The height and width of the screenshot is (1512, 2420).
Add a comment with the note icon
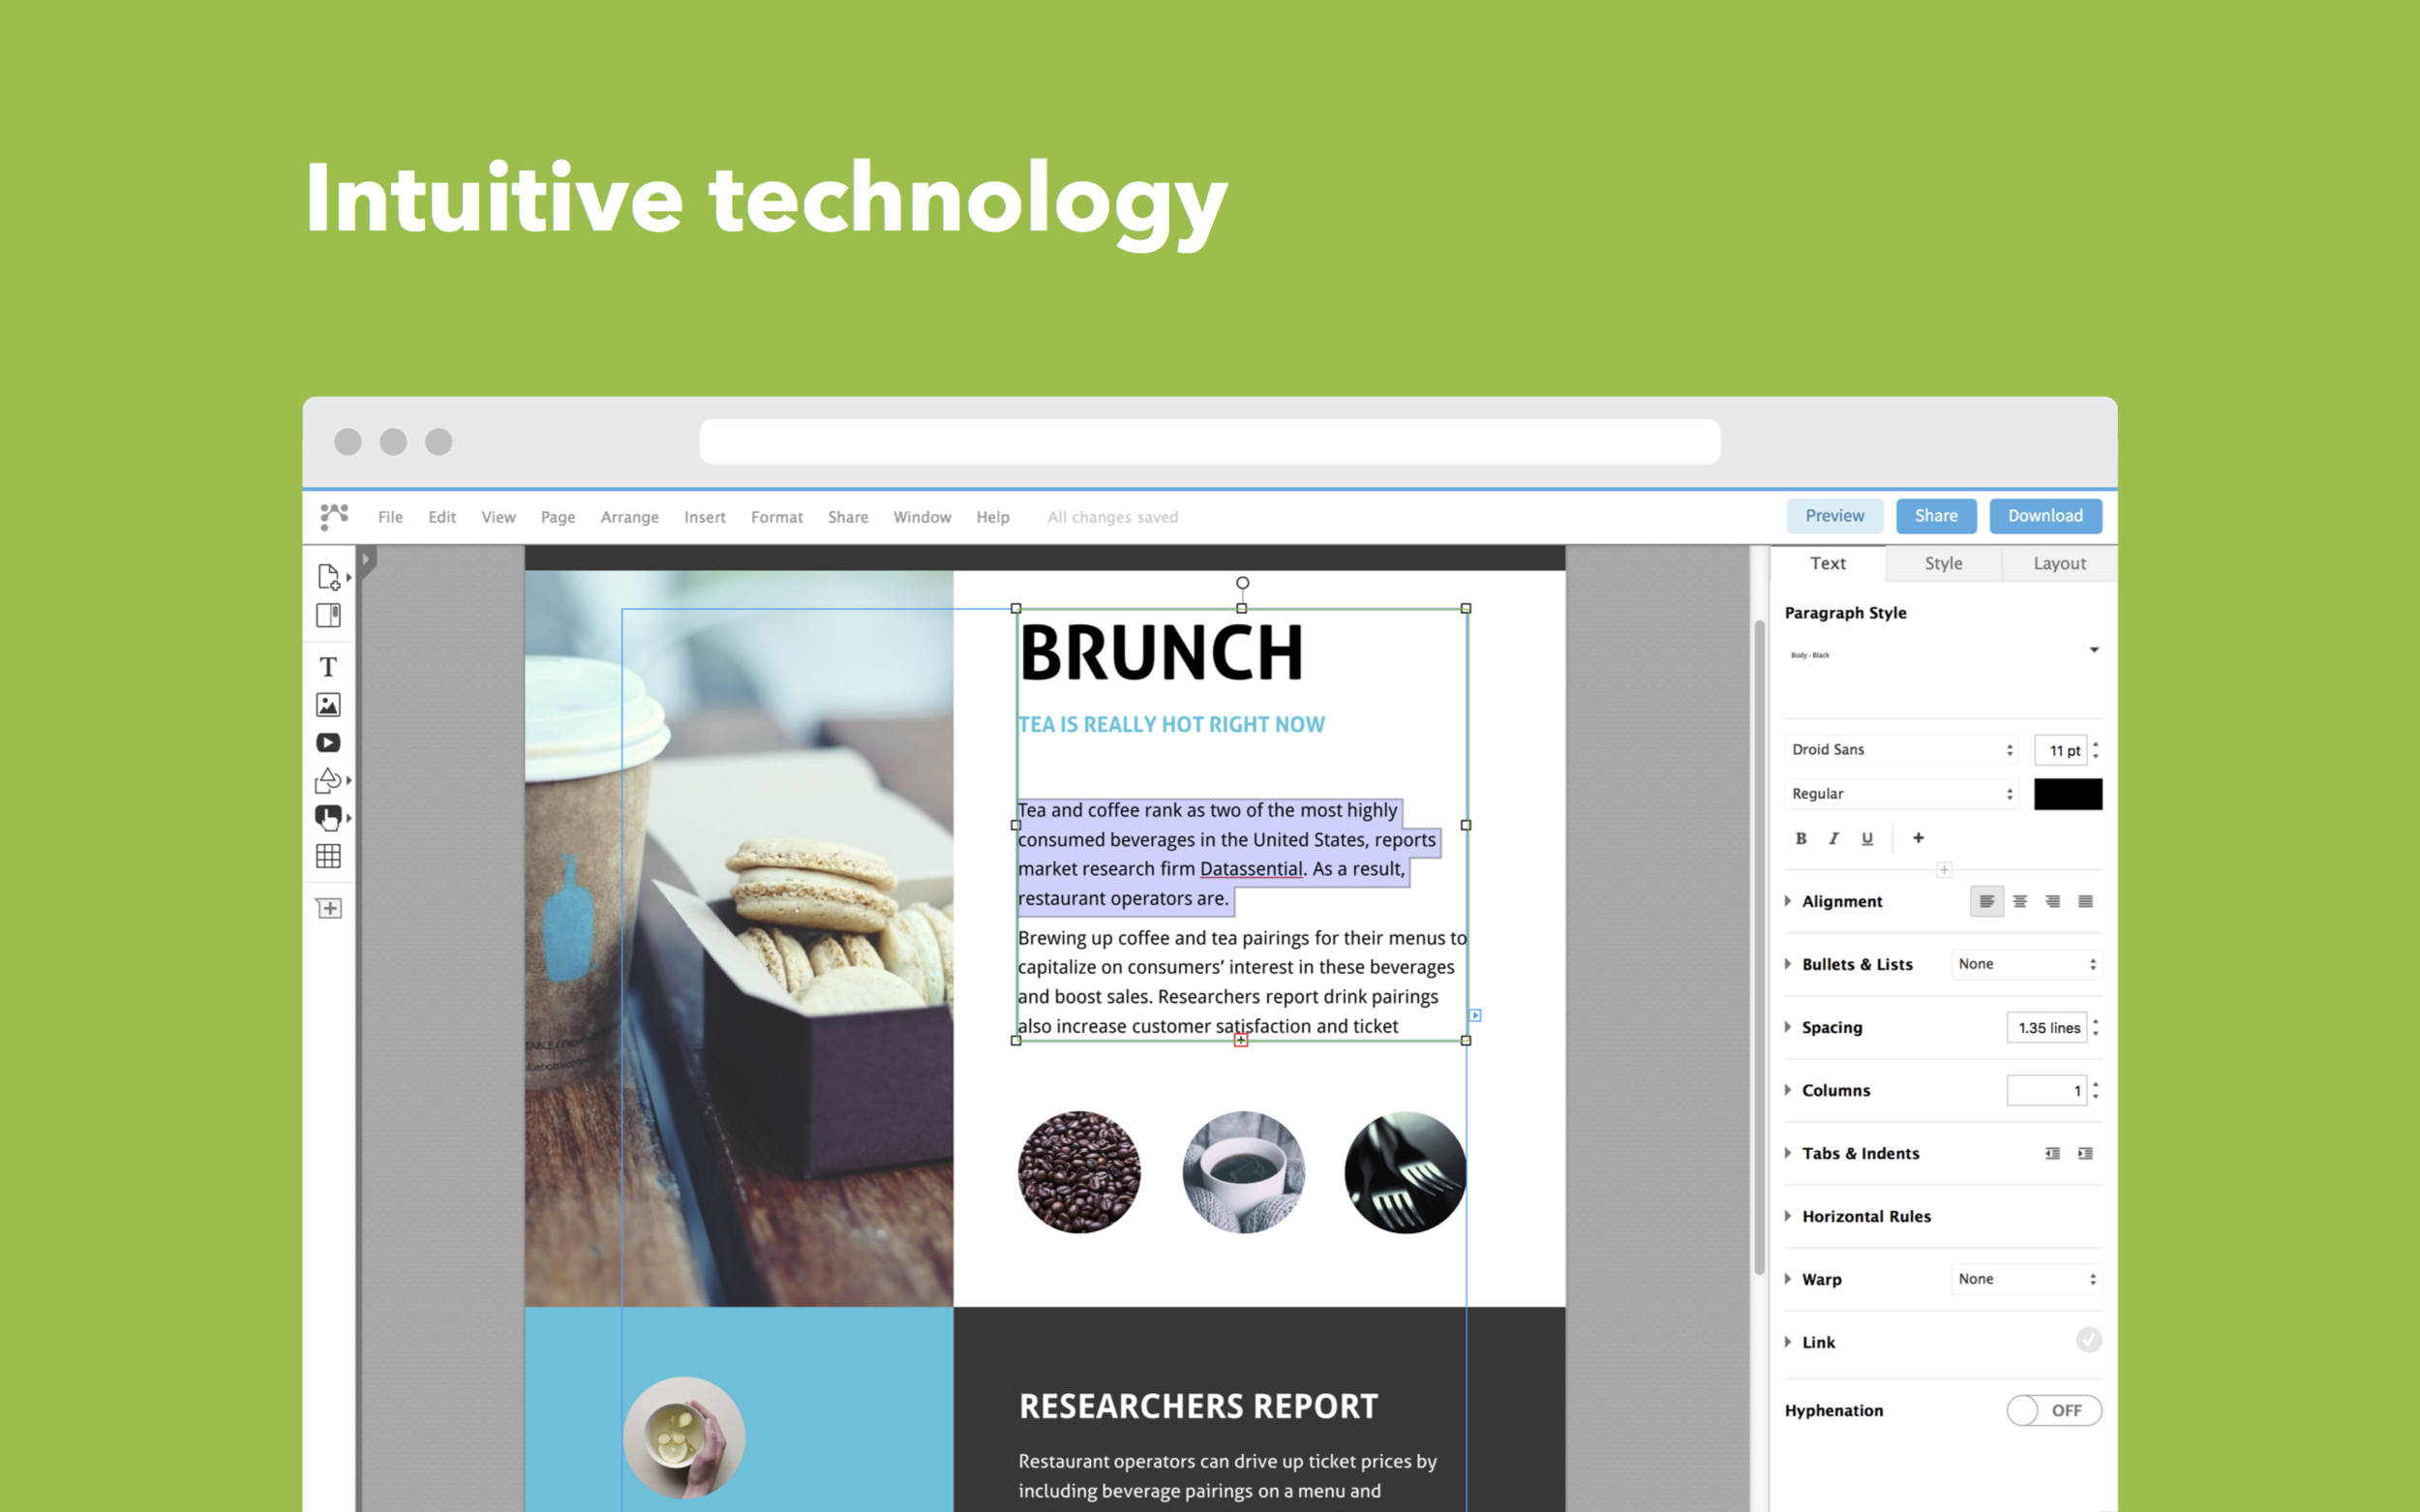coord(328,908)
